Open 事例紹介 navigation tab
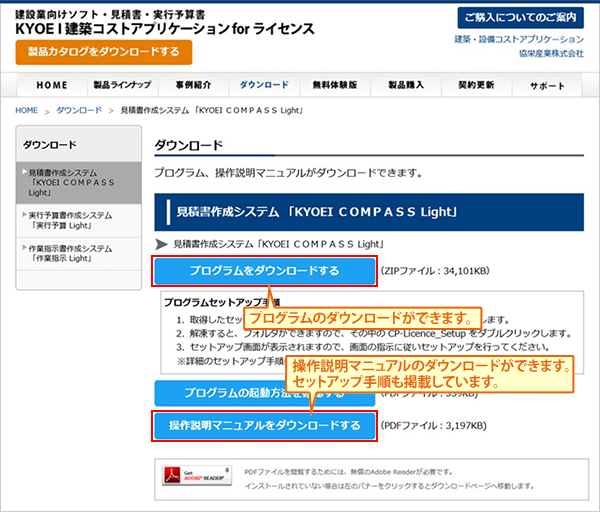Screen dimensions: 600x512 [193, 85]
